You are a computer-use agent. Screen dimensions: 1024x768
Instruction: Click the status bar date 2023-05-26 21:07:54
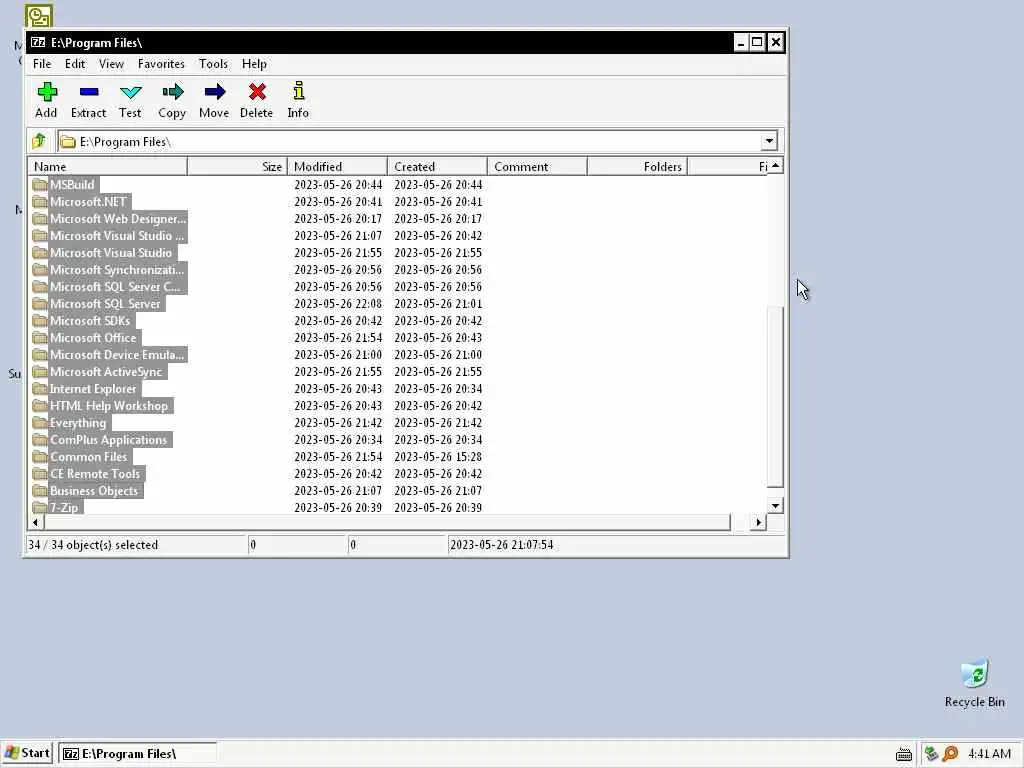click(x=502, y=545)
